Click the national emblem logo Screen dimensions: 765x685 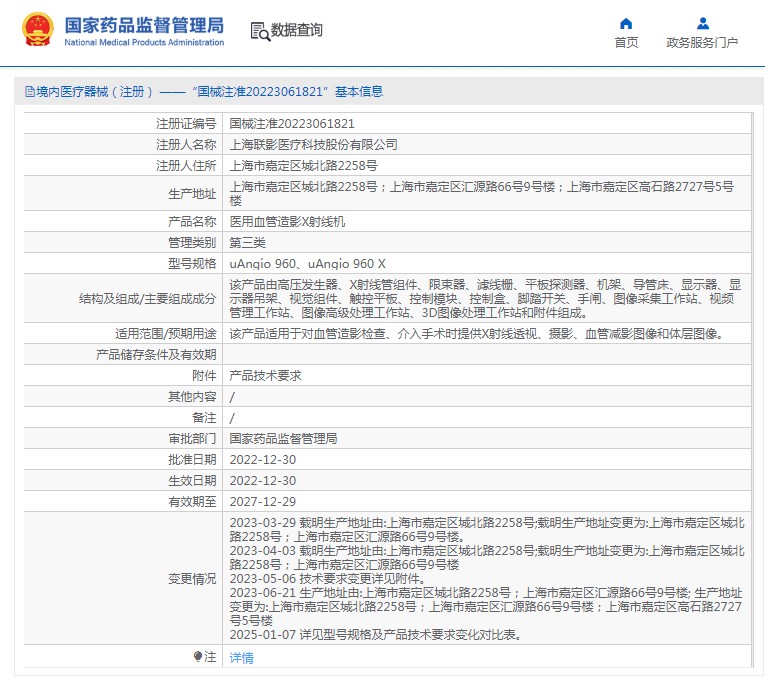pos(38,31)
